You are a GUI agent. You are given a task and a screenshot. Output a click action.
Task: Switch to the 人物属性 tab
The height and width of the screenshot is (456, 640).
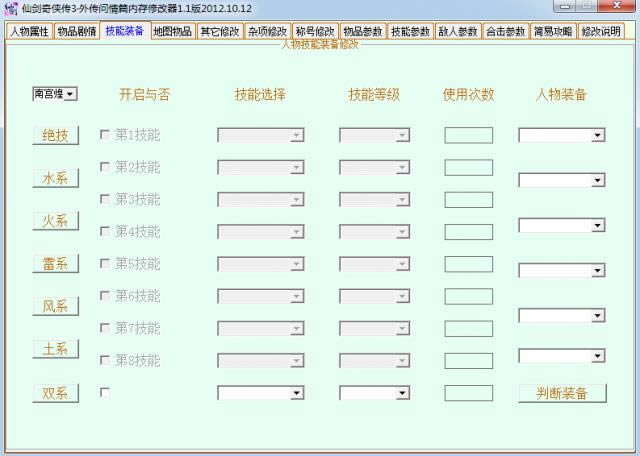click(x=29, y=31)
